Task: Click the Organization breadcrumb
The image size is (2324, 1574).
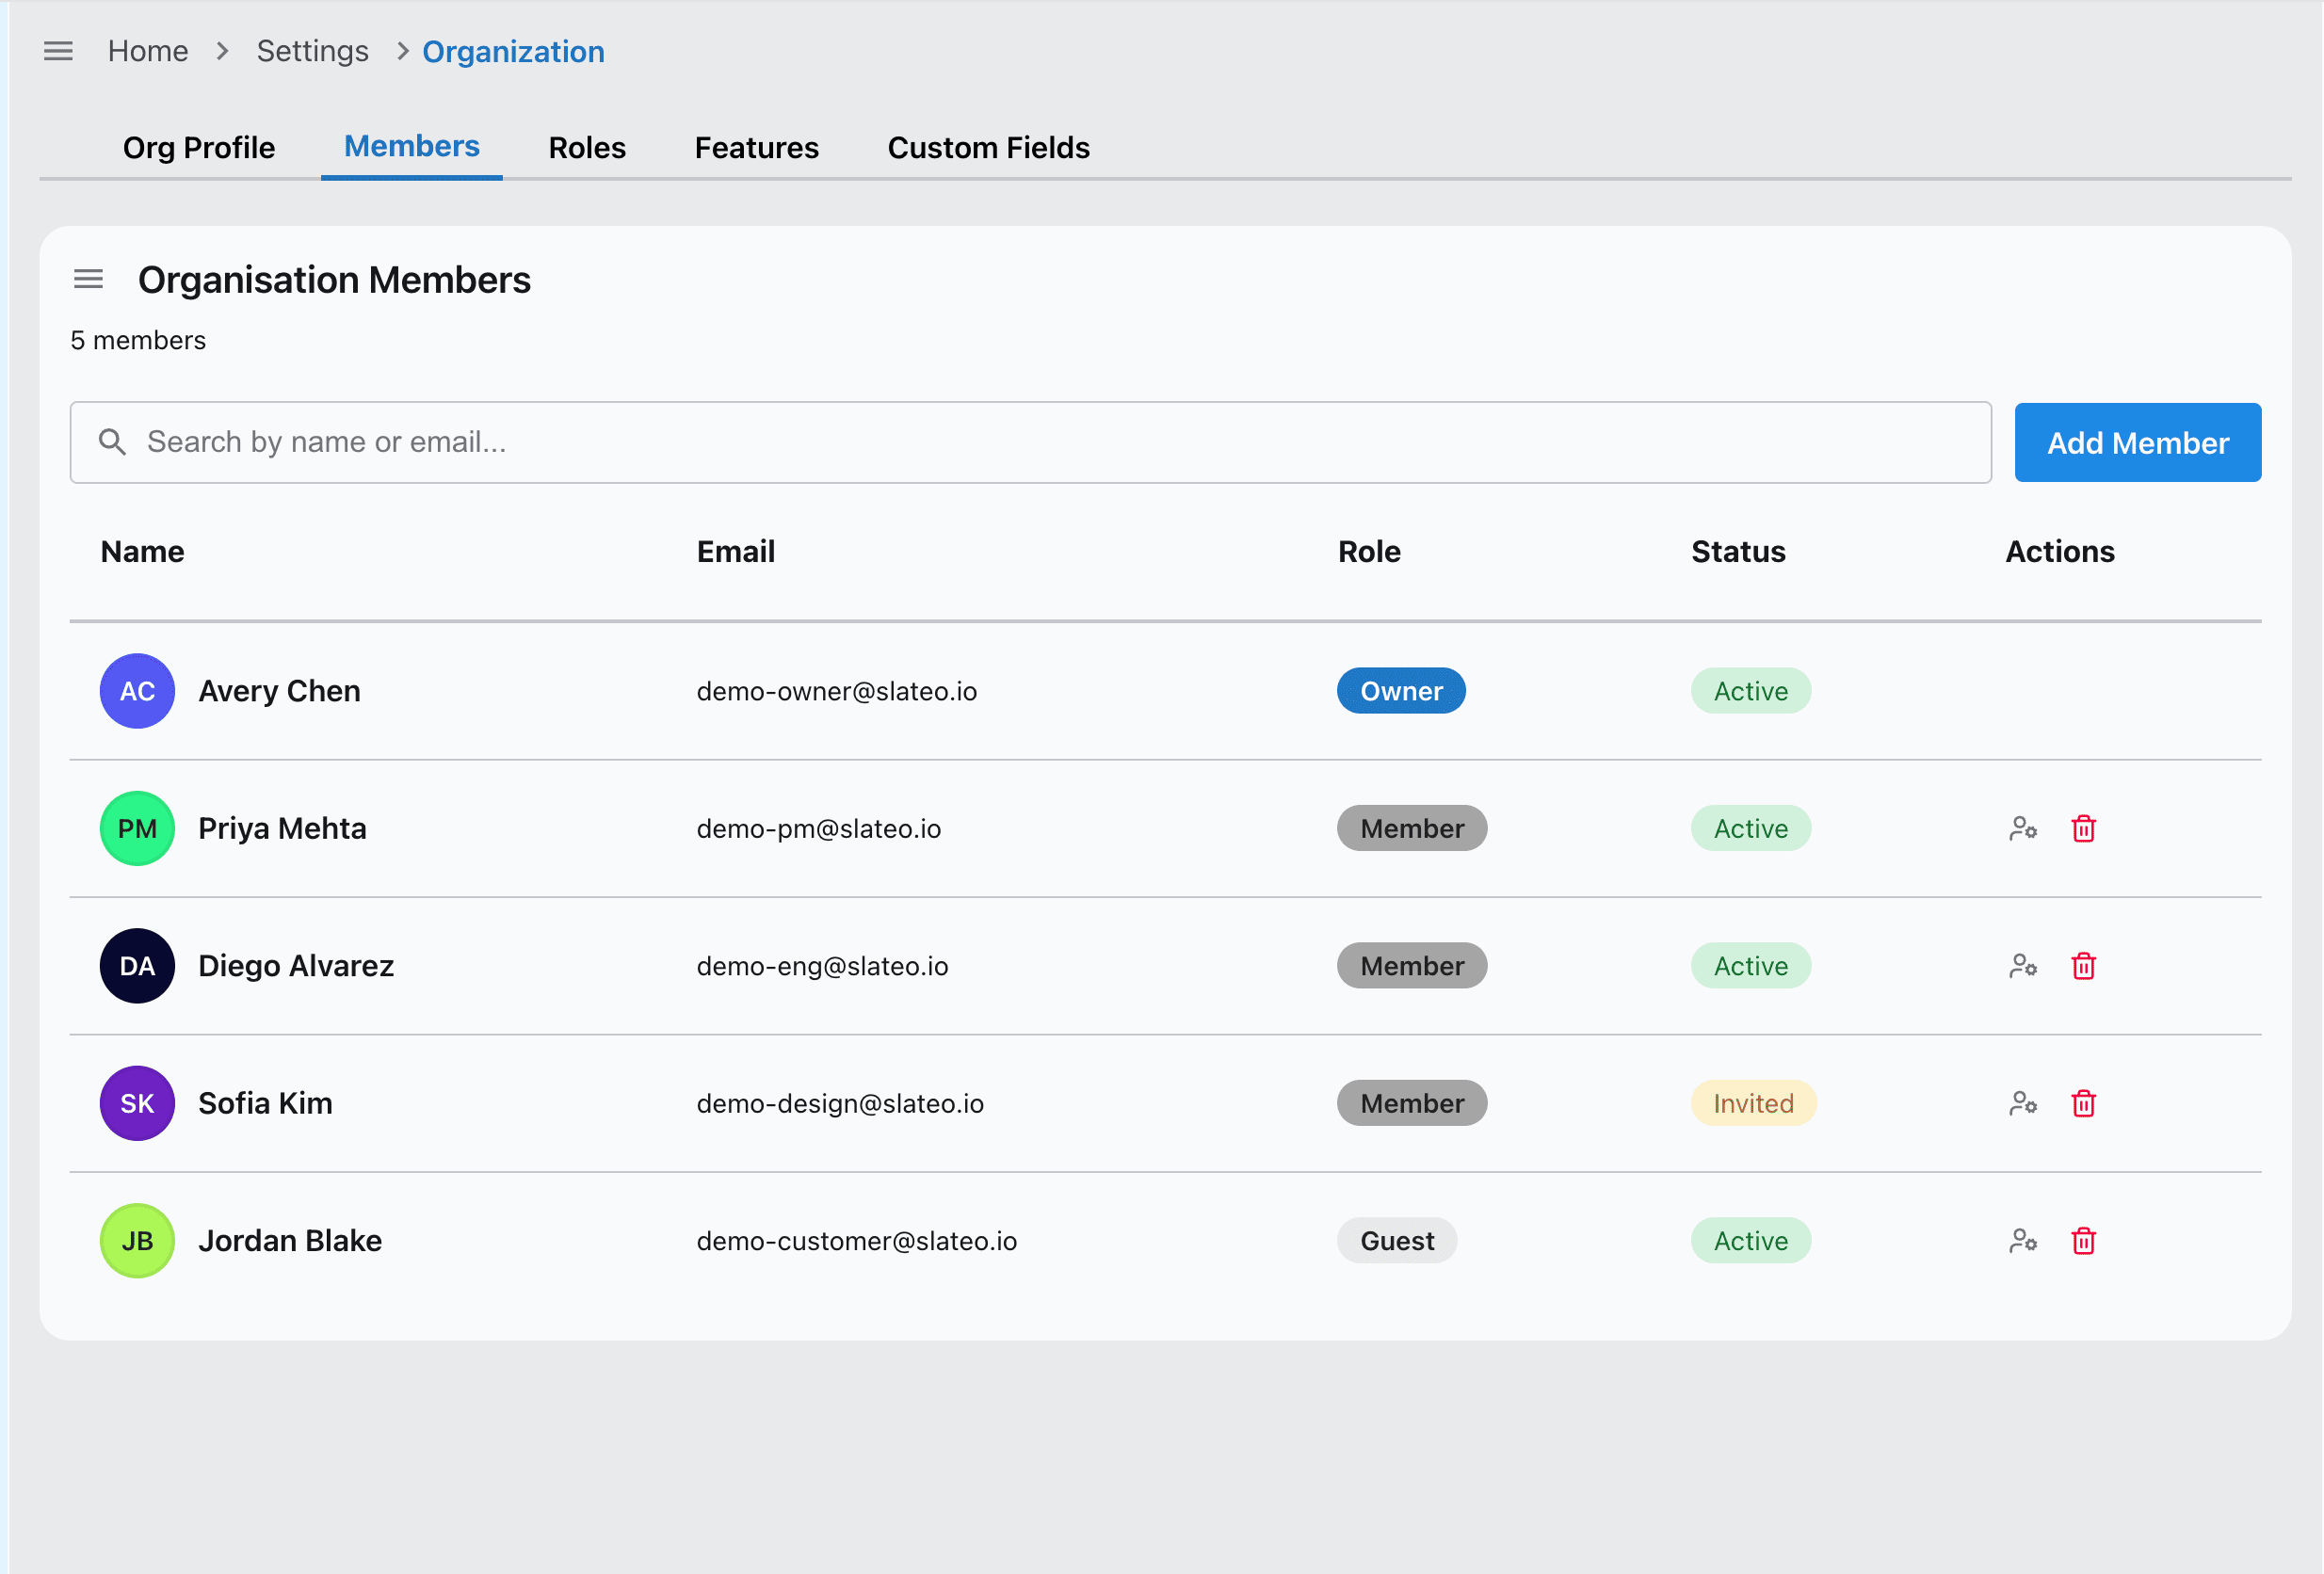Action: pyautogui.click(x=513, y=52)
